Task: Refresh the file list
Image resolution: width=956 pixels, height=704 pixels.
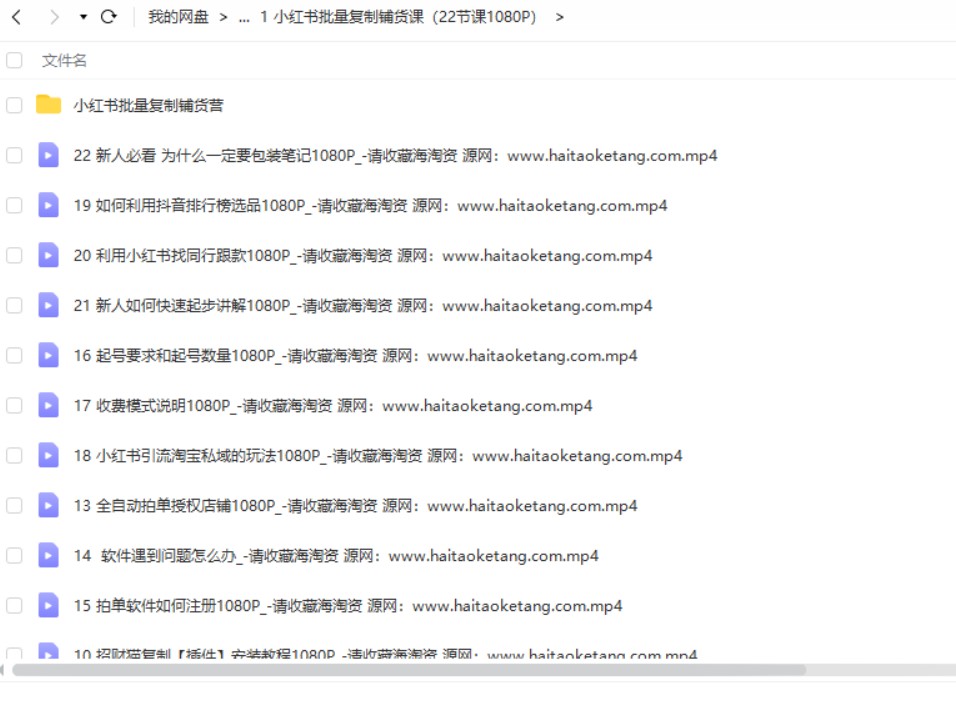Action: tap(109, 16)
